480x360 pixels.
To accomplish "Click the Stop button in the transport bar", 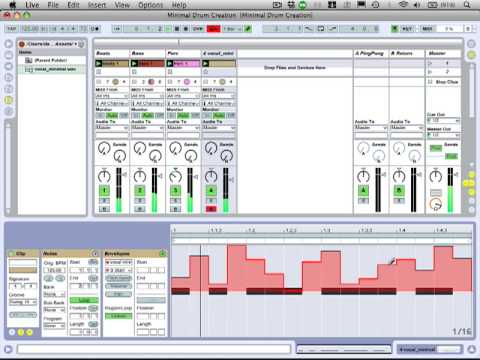I will point(177,29).
